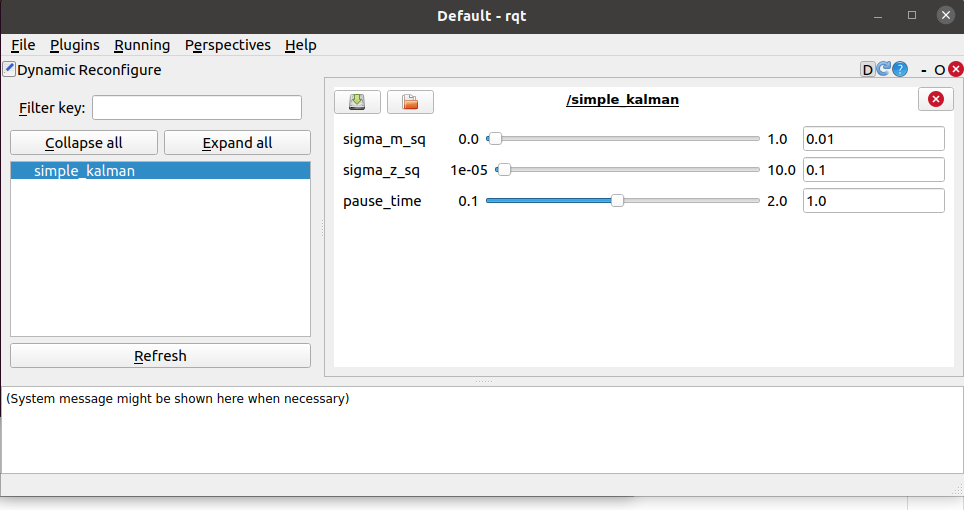Open the Help menu
Screen dimensions: 964x510
pos(301,45)
